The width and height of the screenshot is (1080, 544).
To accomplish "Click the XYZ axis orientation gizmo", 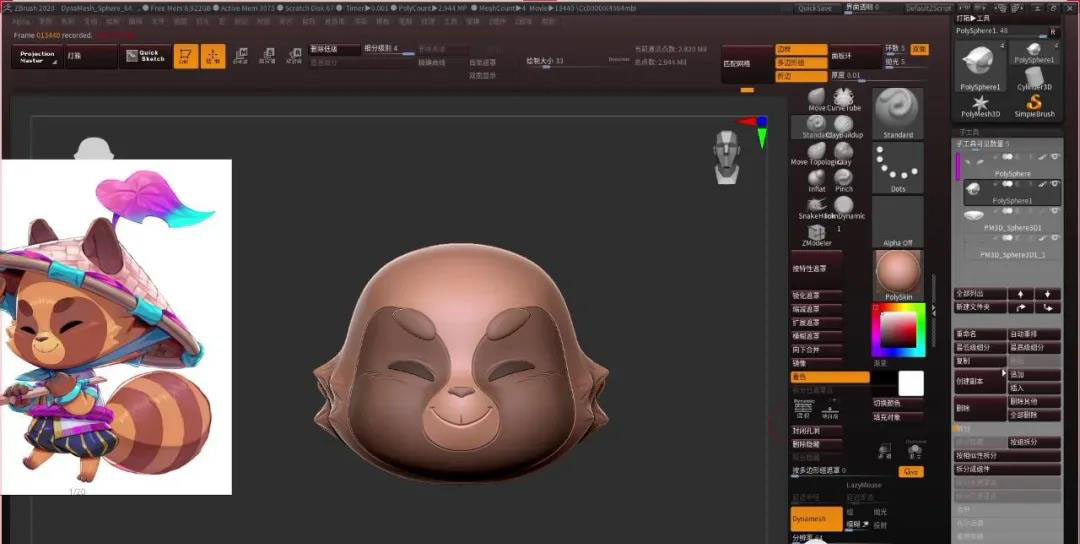I will [x=757, y=131].
